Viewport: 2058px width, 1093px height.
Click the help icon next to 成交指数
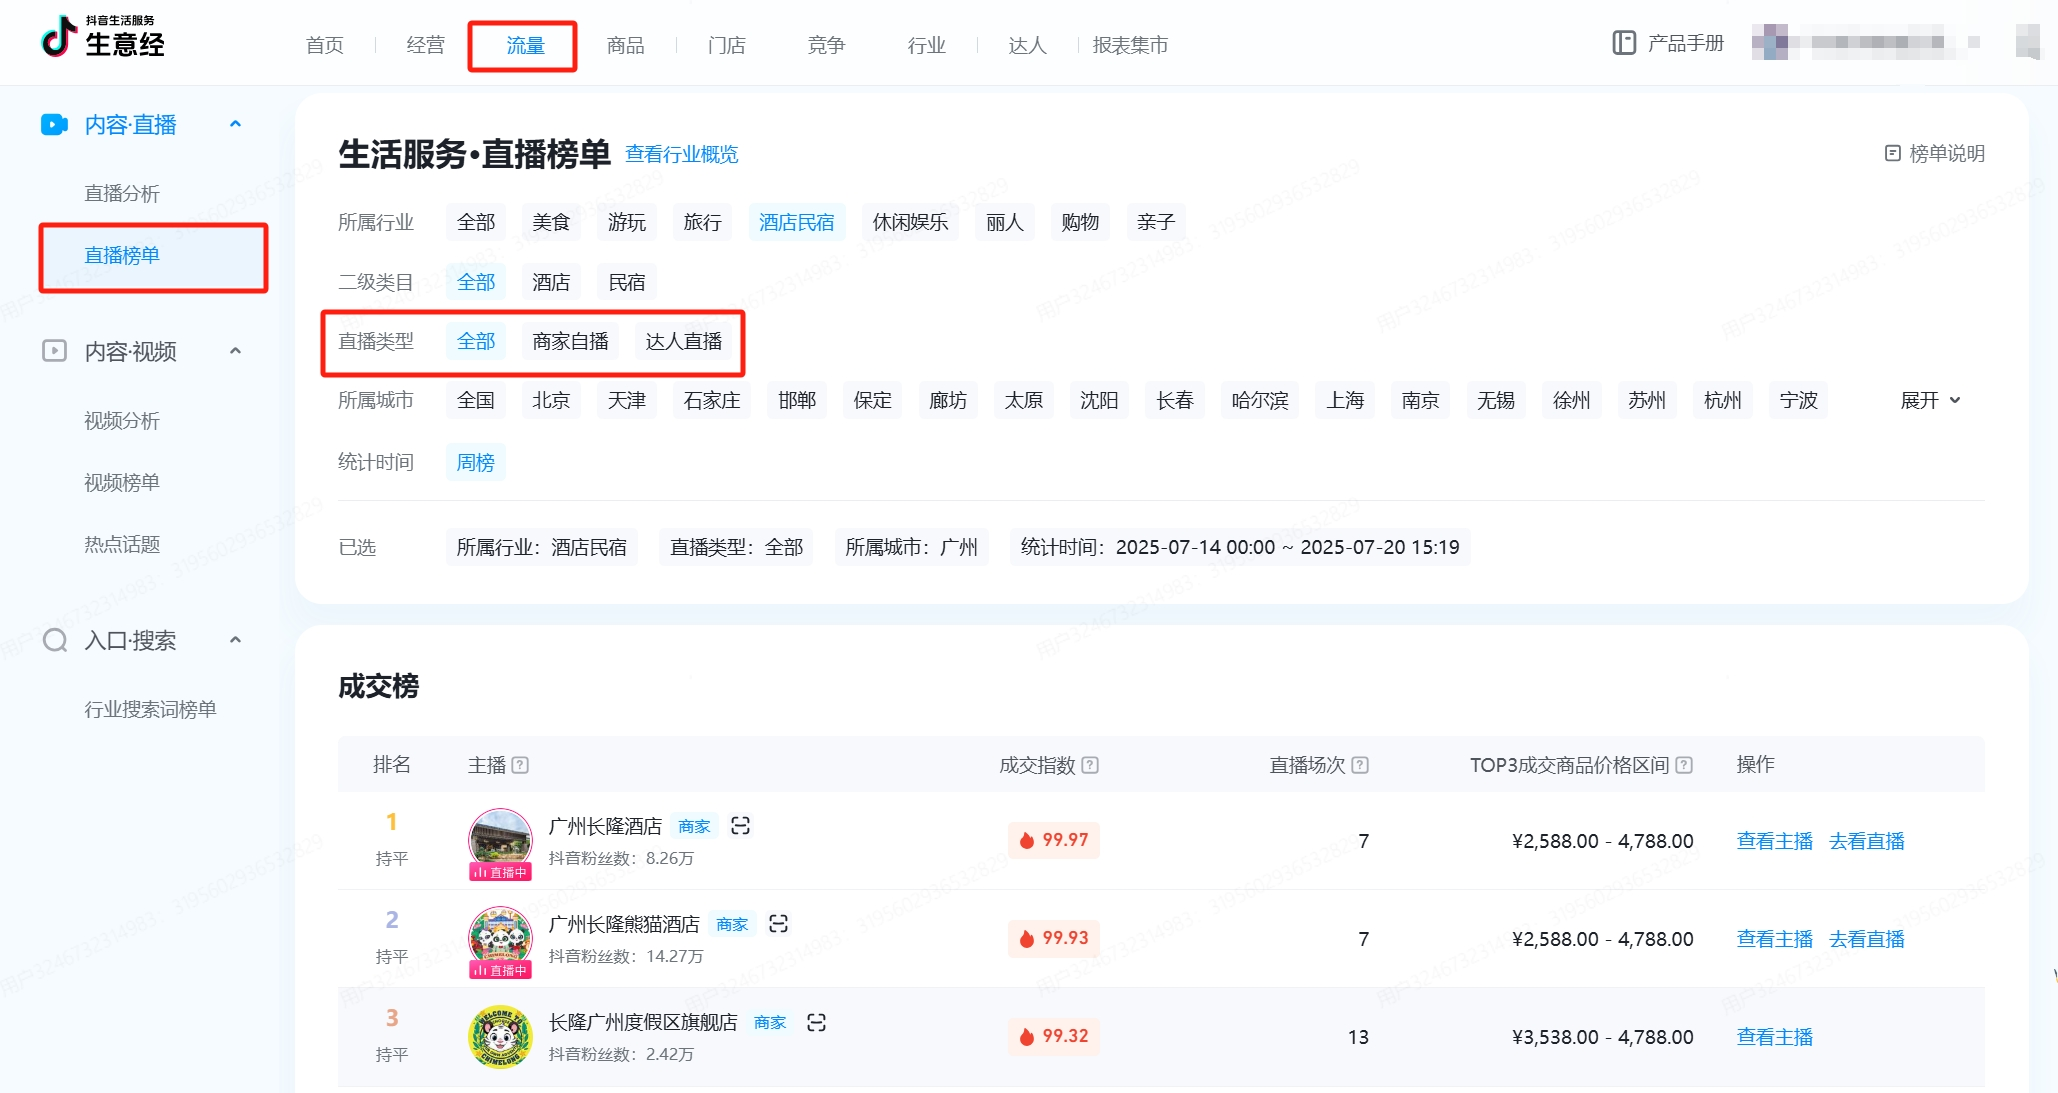pos(1090,765)
